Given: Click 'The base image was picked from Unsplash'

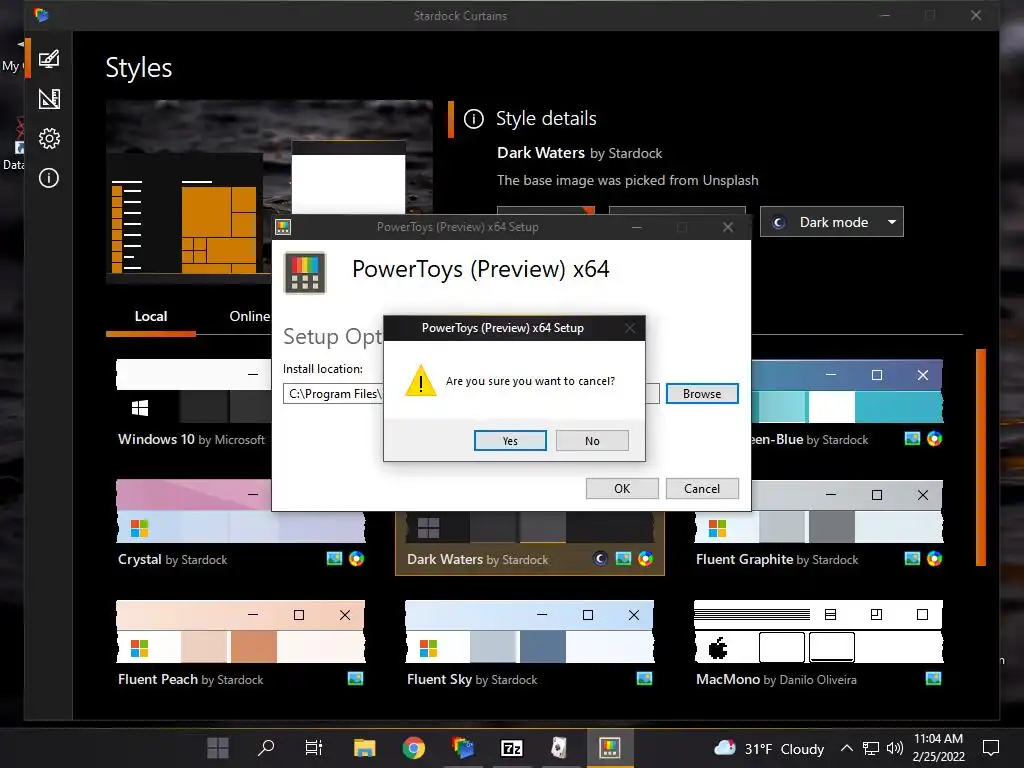Looking at the screenshot, I should [x=628, y=180].
